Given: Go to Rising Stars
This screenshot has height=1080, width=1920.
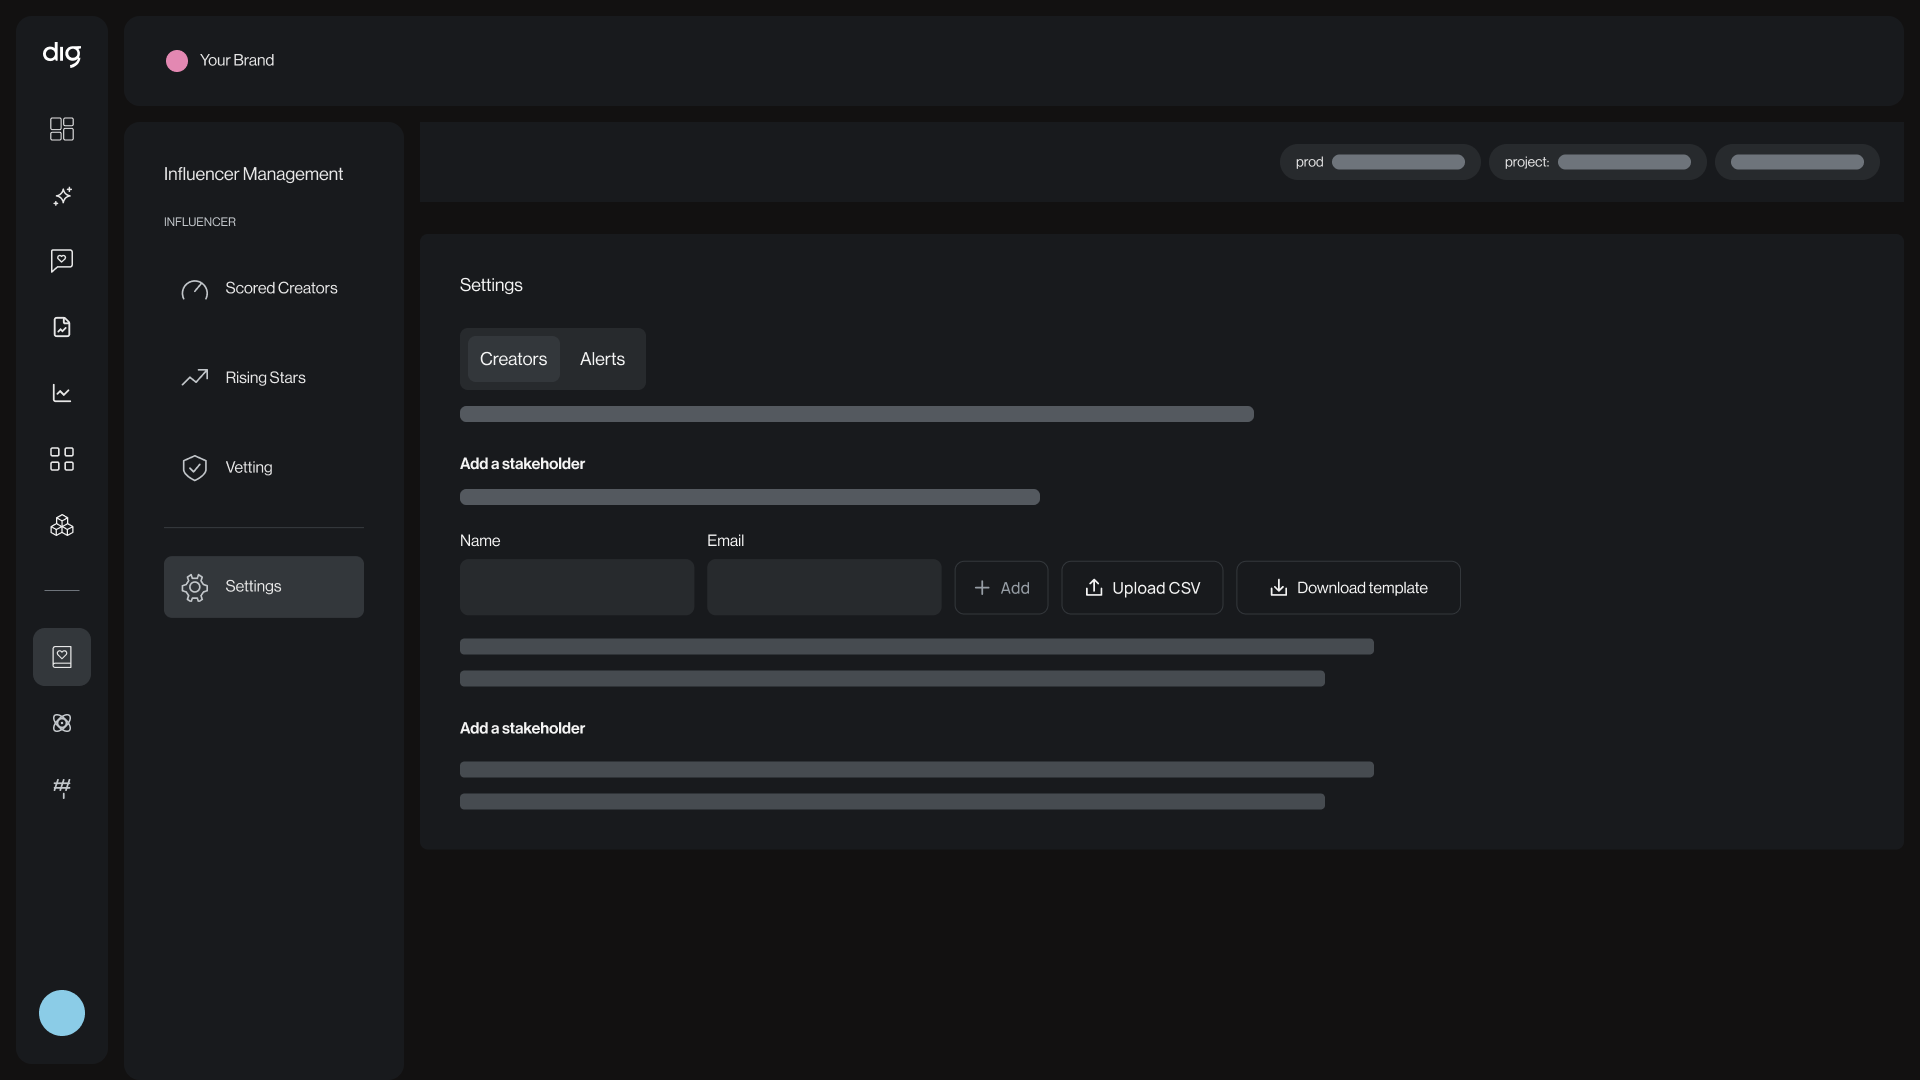Looking at the screenshot, I should [264, 378].
